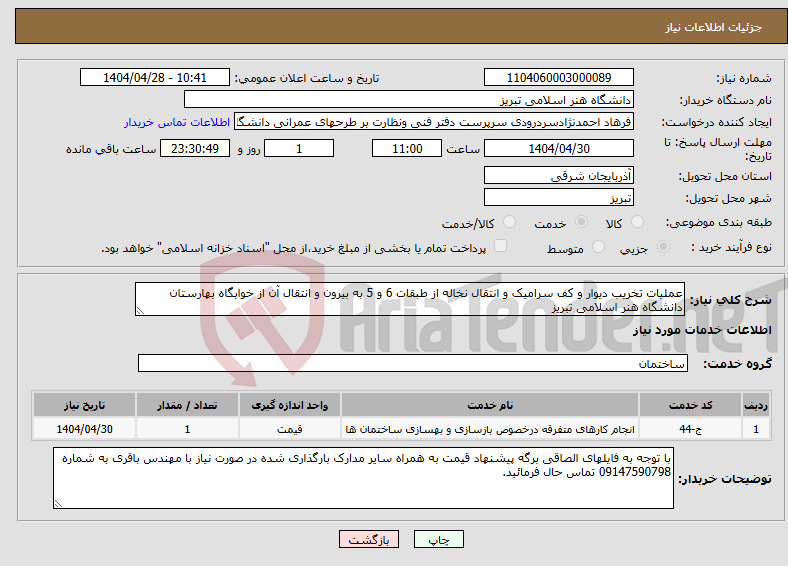Click buyer notes text area

363,478
